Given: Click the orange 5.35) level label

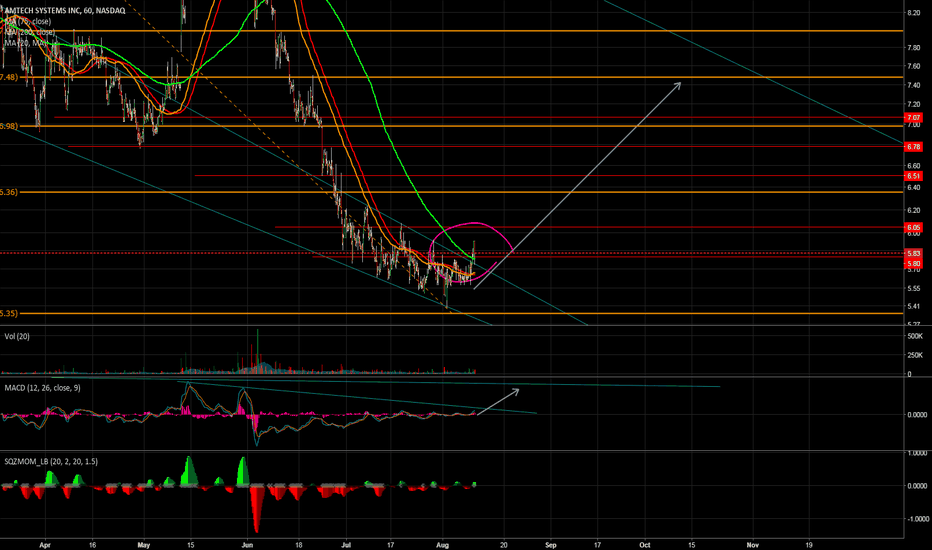Looking at the screenshot, I should click(9, 313).
